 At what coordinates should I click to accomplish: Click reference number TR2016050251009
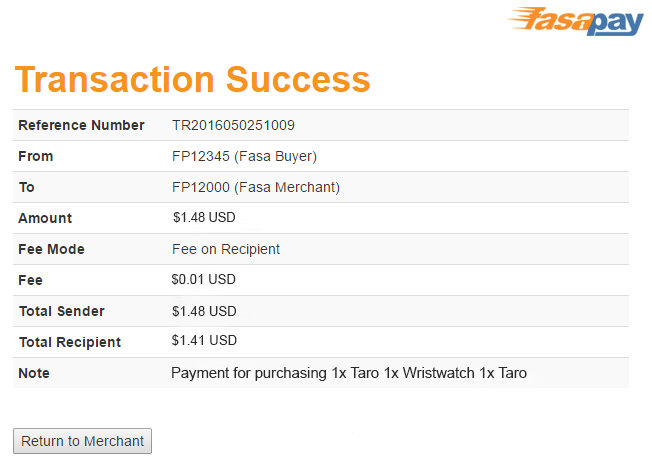(233, 125)
